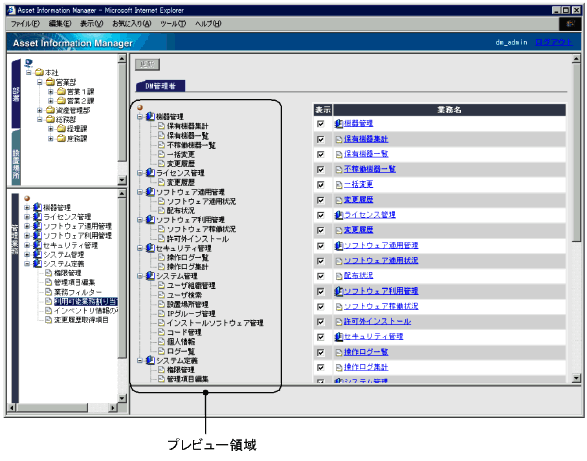Uncheck the 表示 checkbox for ソフトウェア適用管理

point(320,246)
